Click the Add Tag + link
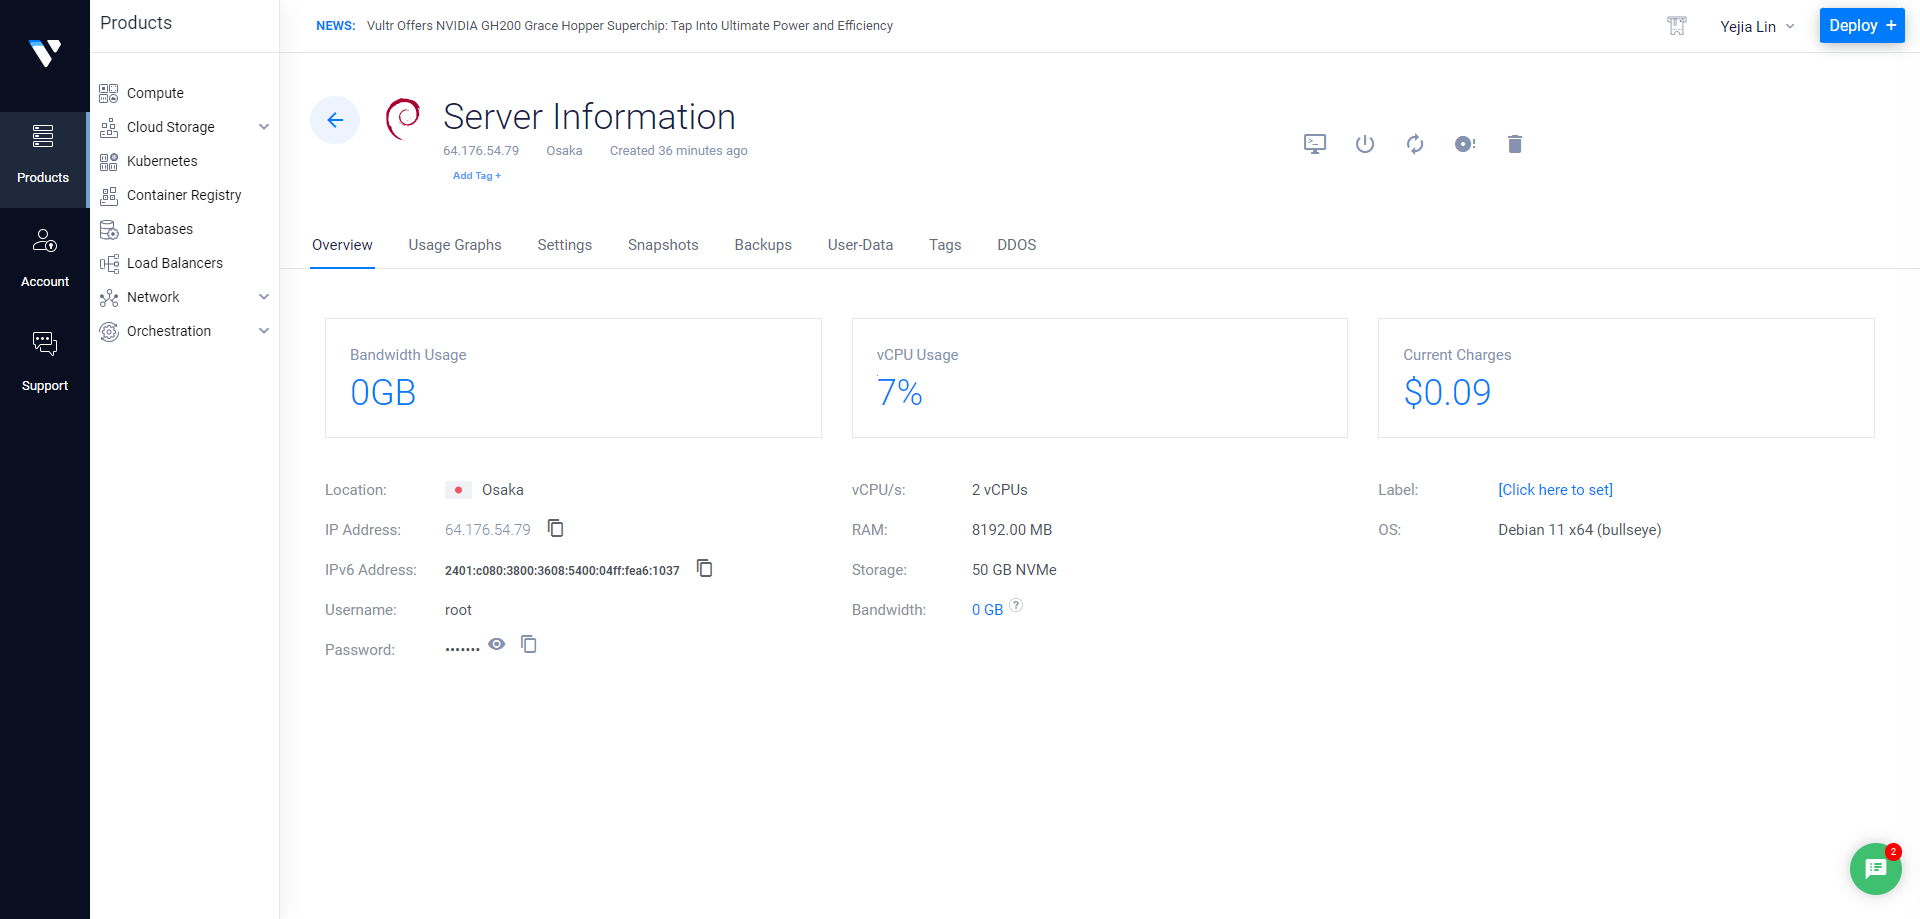Viewport: 1920px width, 919px height. (477, 176)
